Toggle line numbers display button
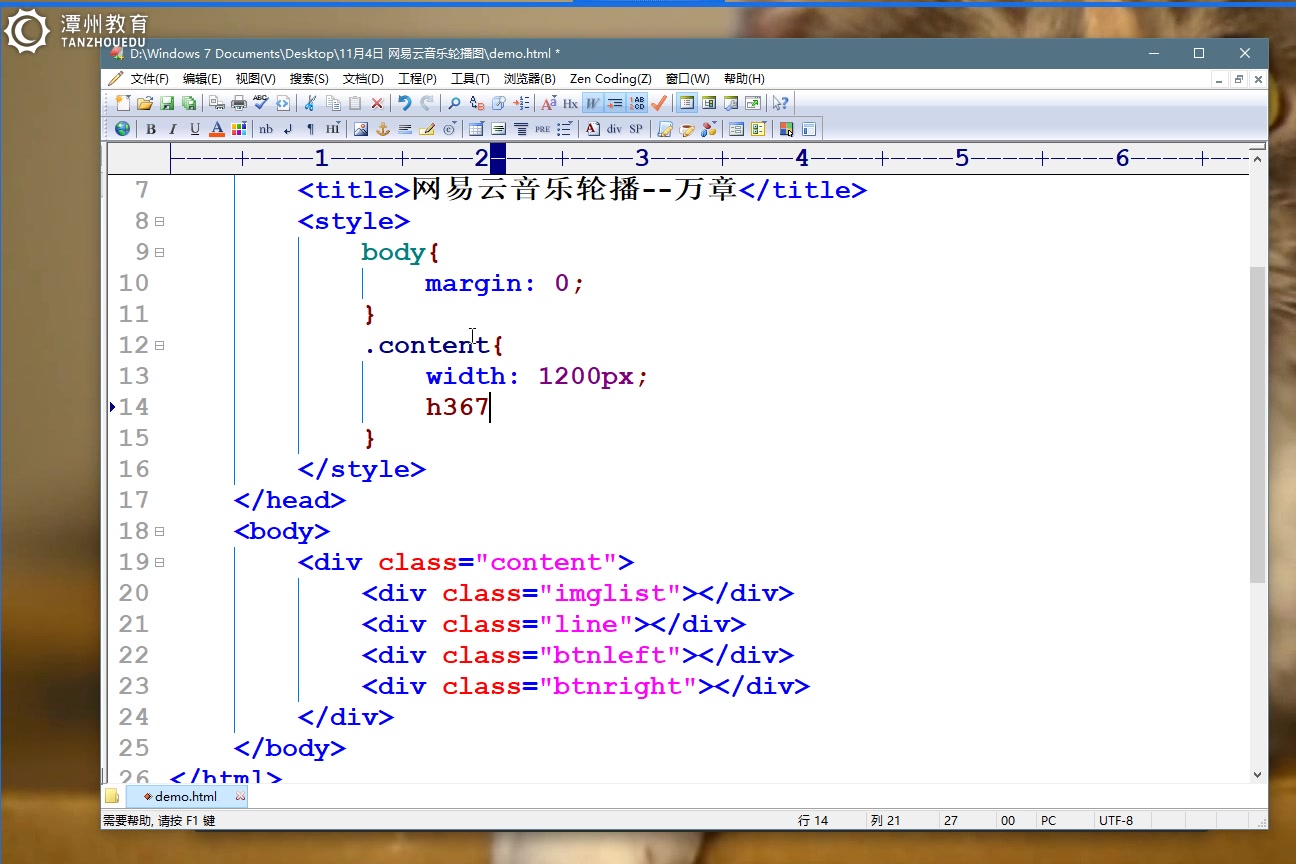The image size is (1296, 864). point(637,103)
